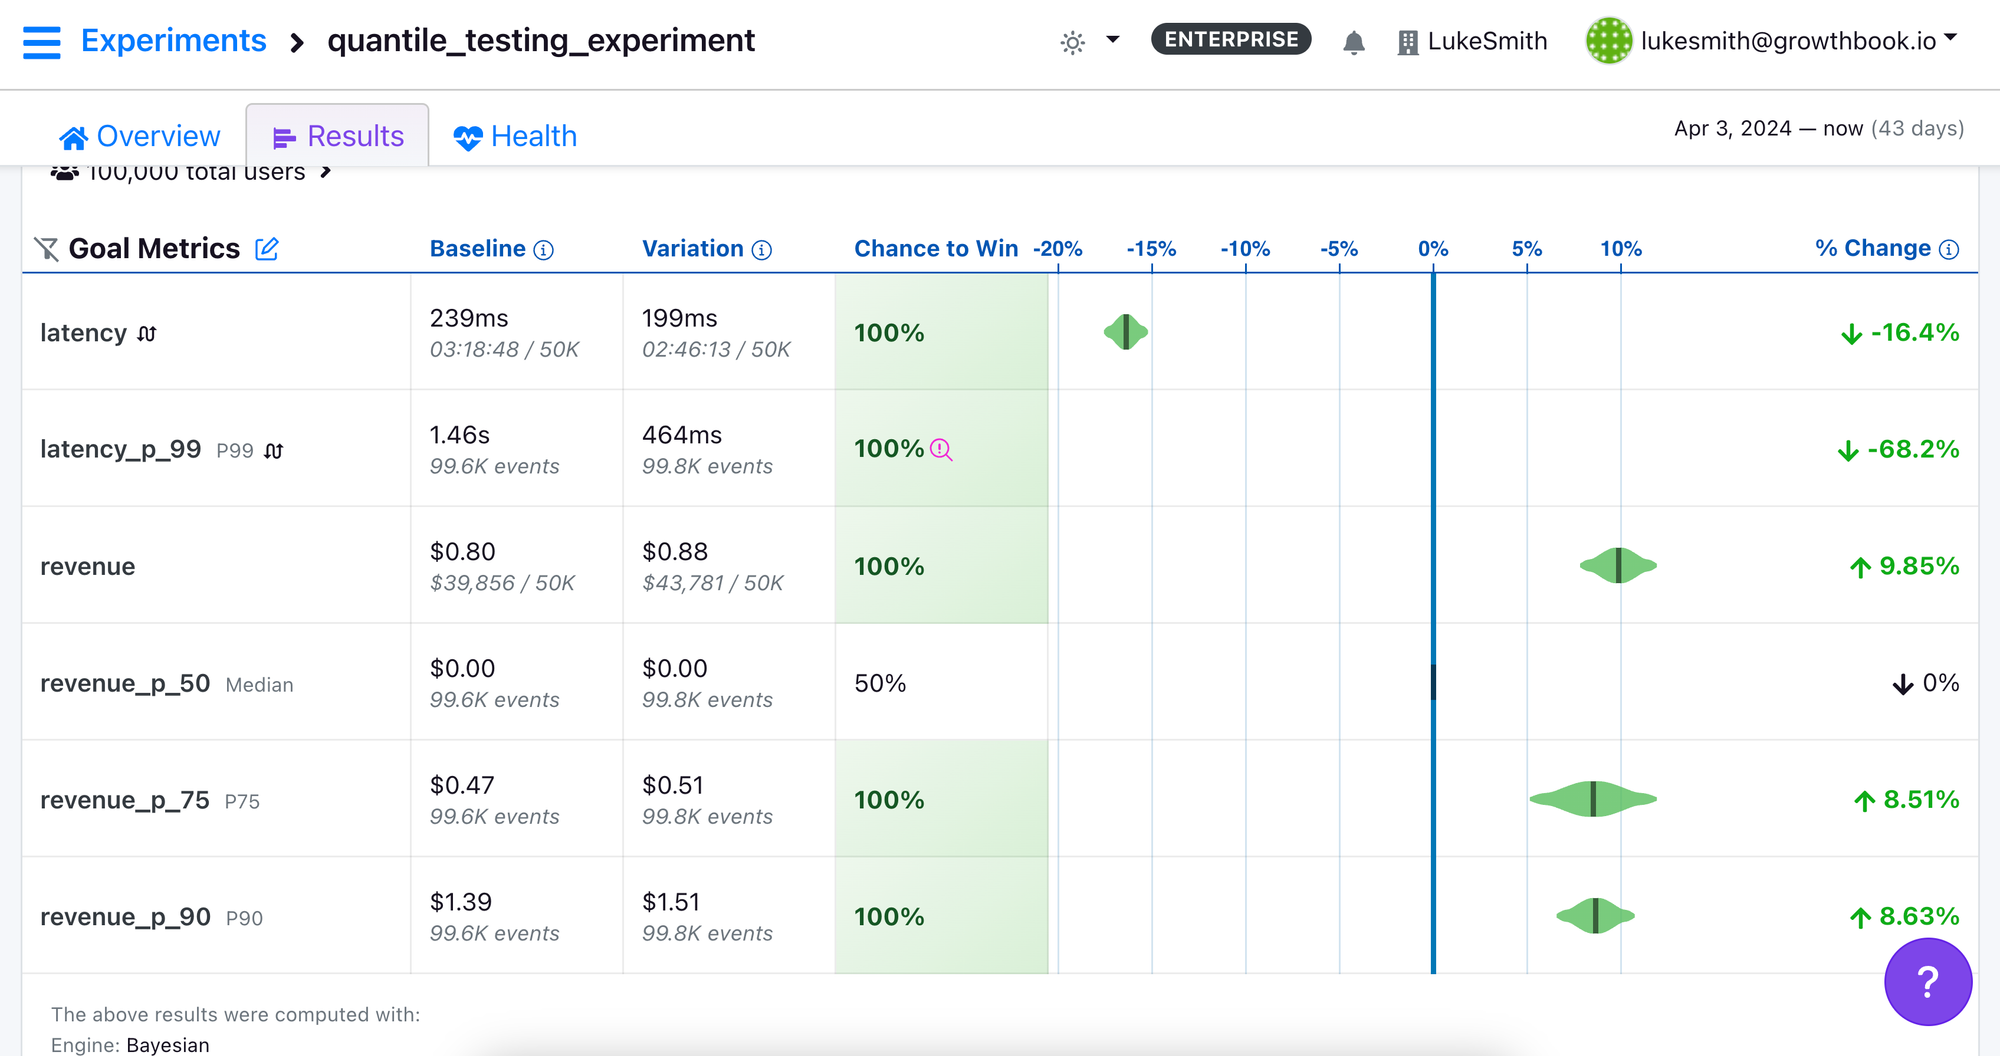This screenshot has height=1056, width=2000.
Task: Switch to the Health tab
Action: 515,136
